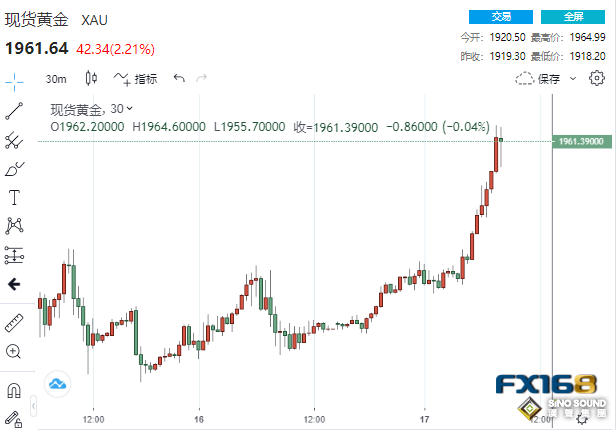
Task: Click the 全屏 fullscreen button
Action: (x=573, y=17)
